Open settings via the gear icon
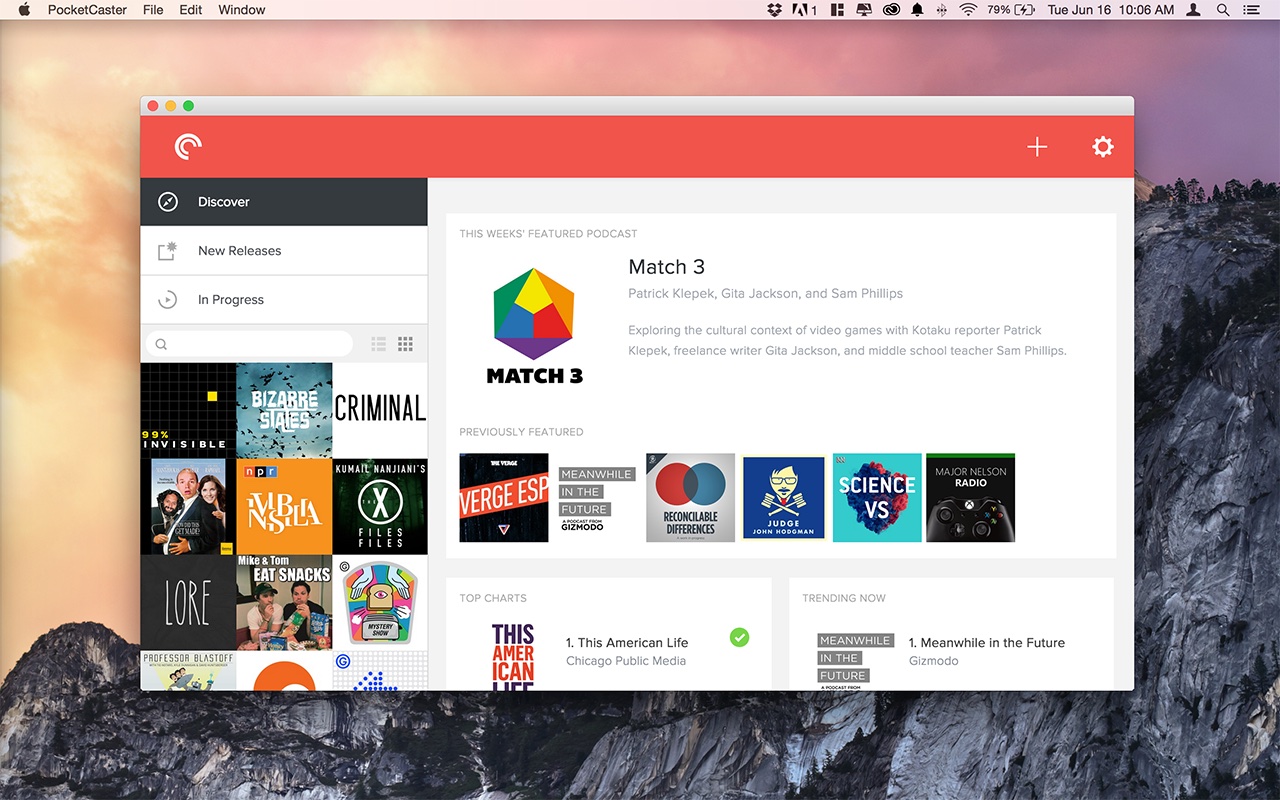The image size is (1280, 800). [1103, 147]
